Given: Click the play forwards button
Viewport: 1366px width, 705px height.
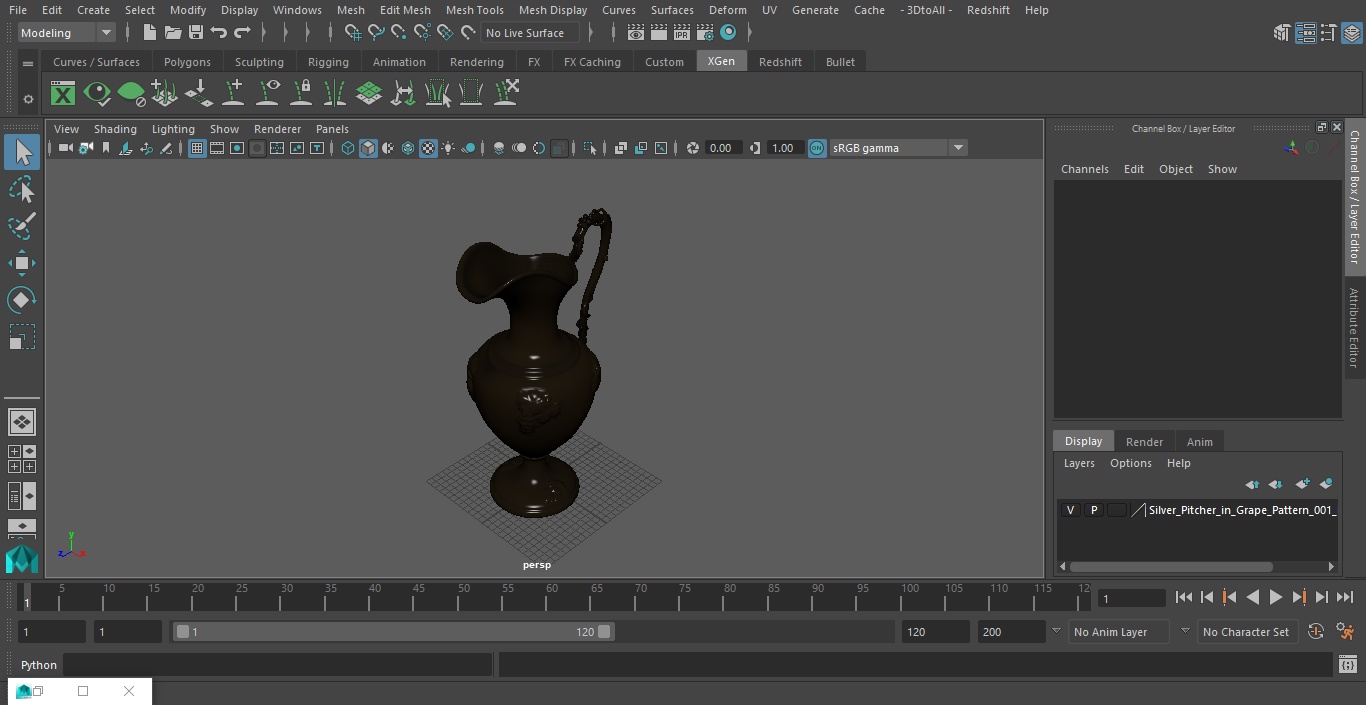Looking at the screenshot, I should click(1275, 597).
